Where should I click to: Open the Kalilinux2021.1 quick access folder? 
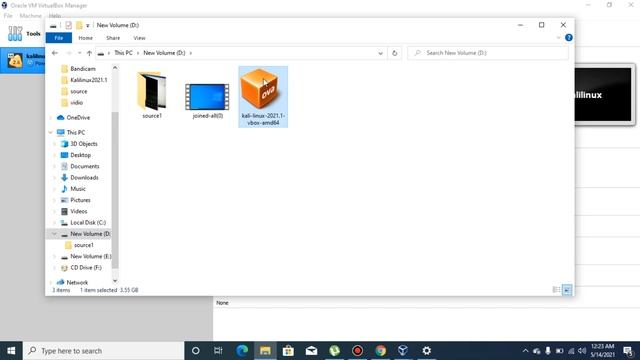(x=88, y=80)
